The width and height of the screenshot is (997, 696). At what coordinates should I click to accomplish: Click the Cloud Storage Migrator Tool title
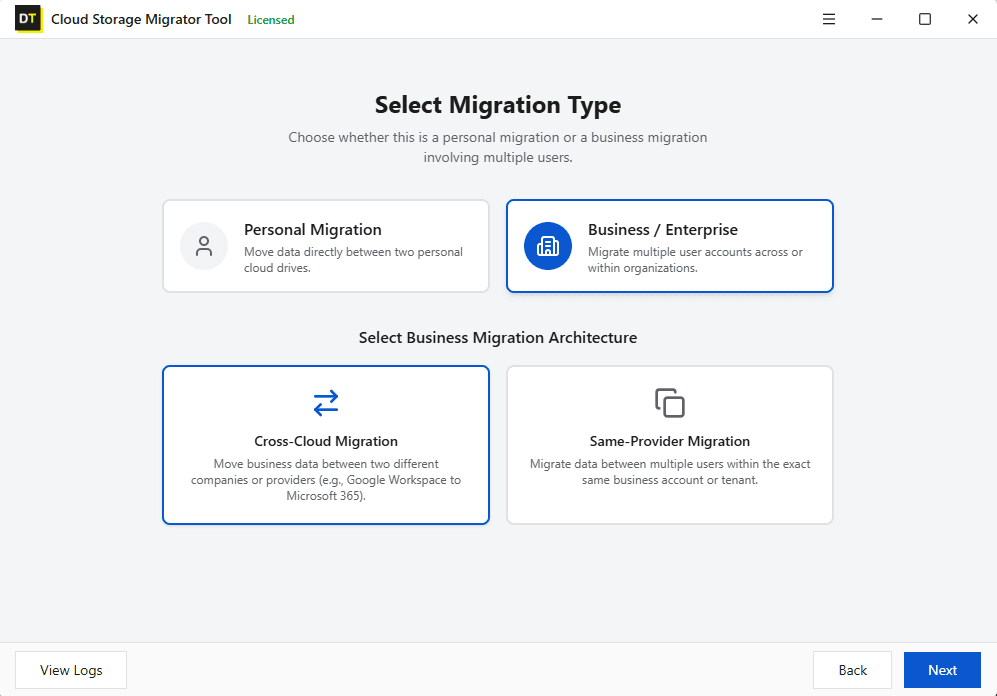click(x=141, y=20)
